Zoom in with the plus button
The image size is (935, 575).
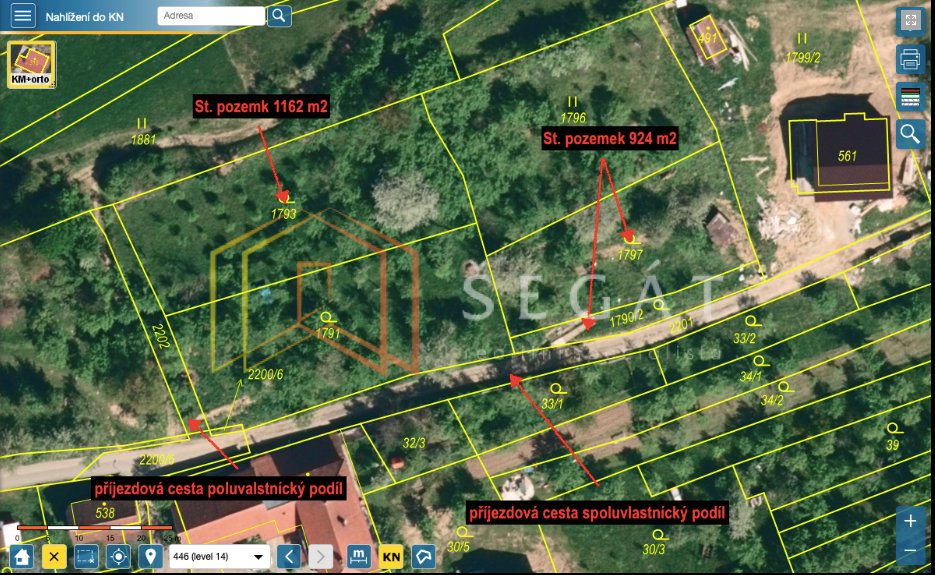pos(910,521)
